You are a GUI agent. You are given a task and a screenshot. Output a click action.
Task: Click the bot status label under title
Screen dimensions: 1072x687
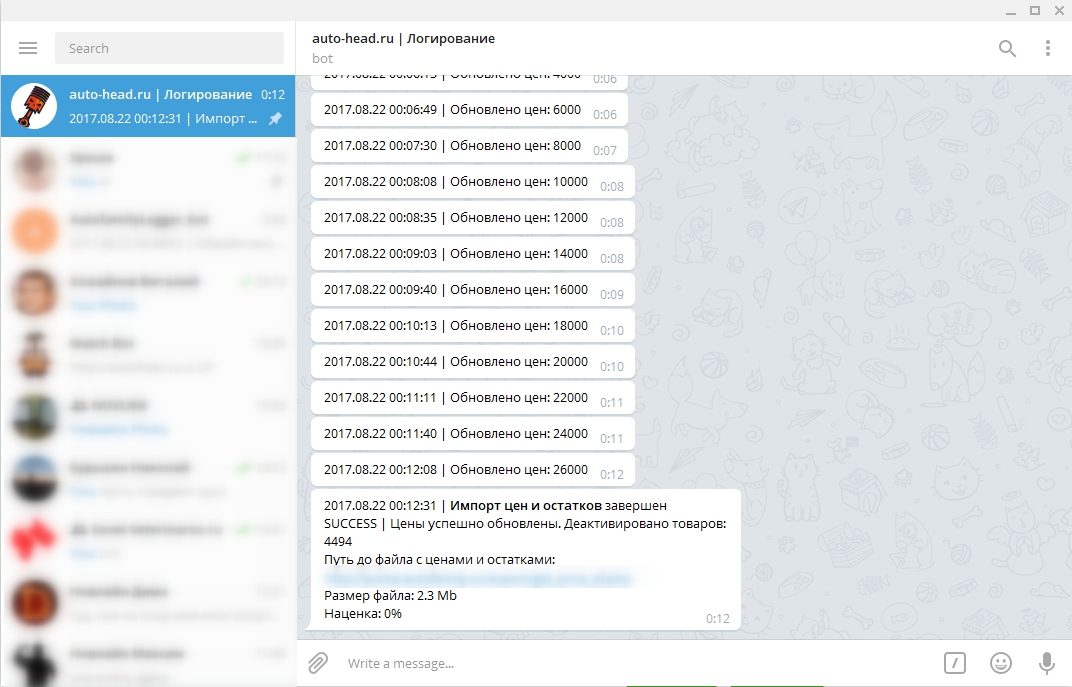coord(322,59)
